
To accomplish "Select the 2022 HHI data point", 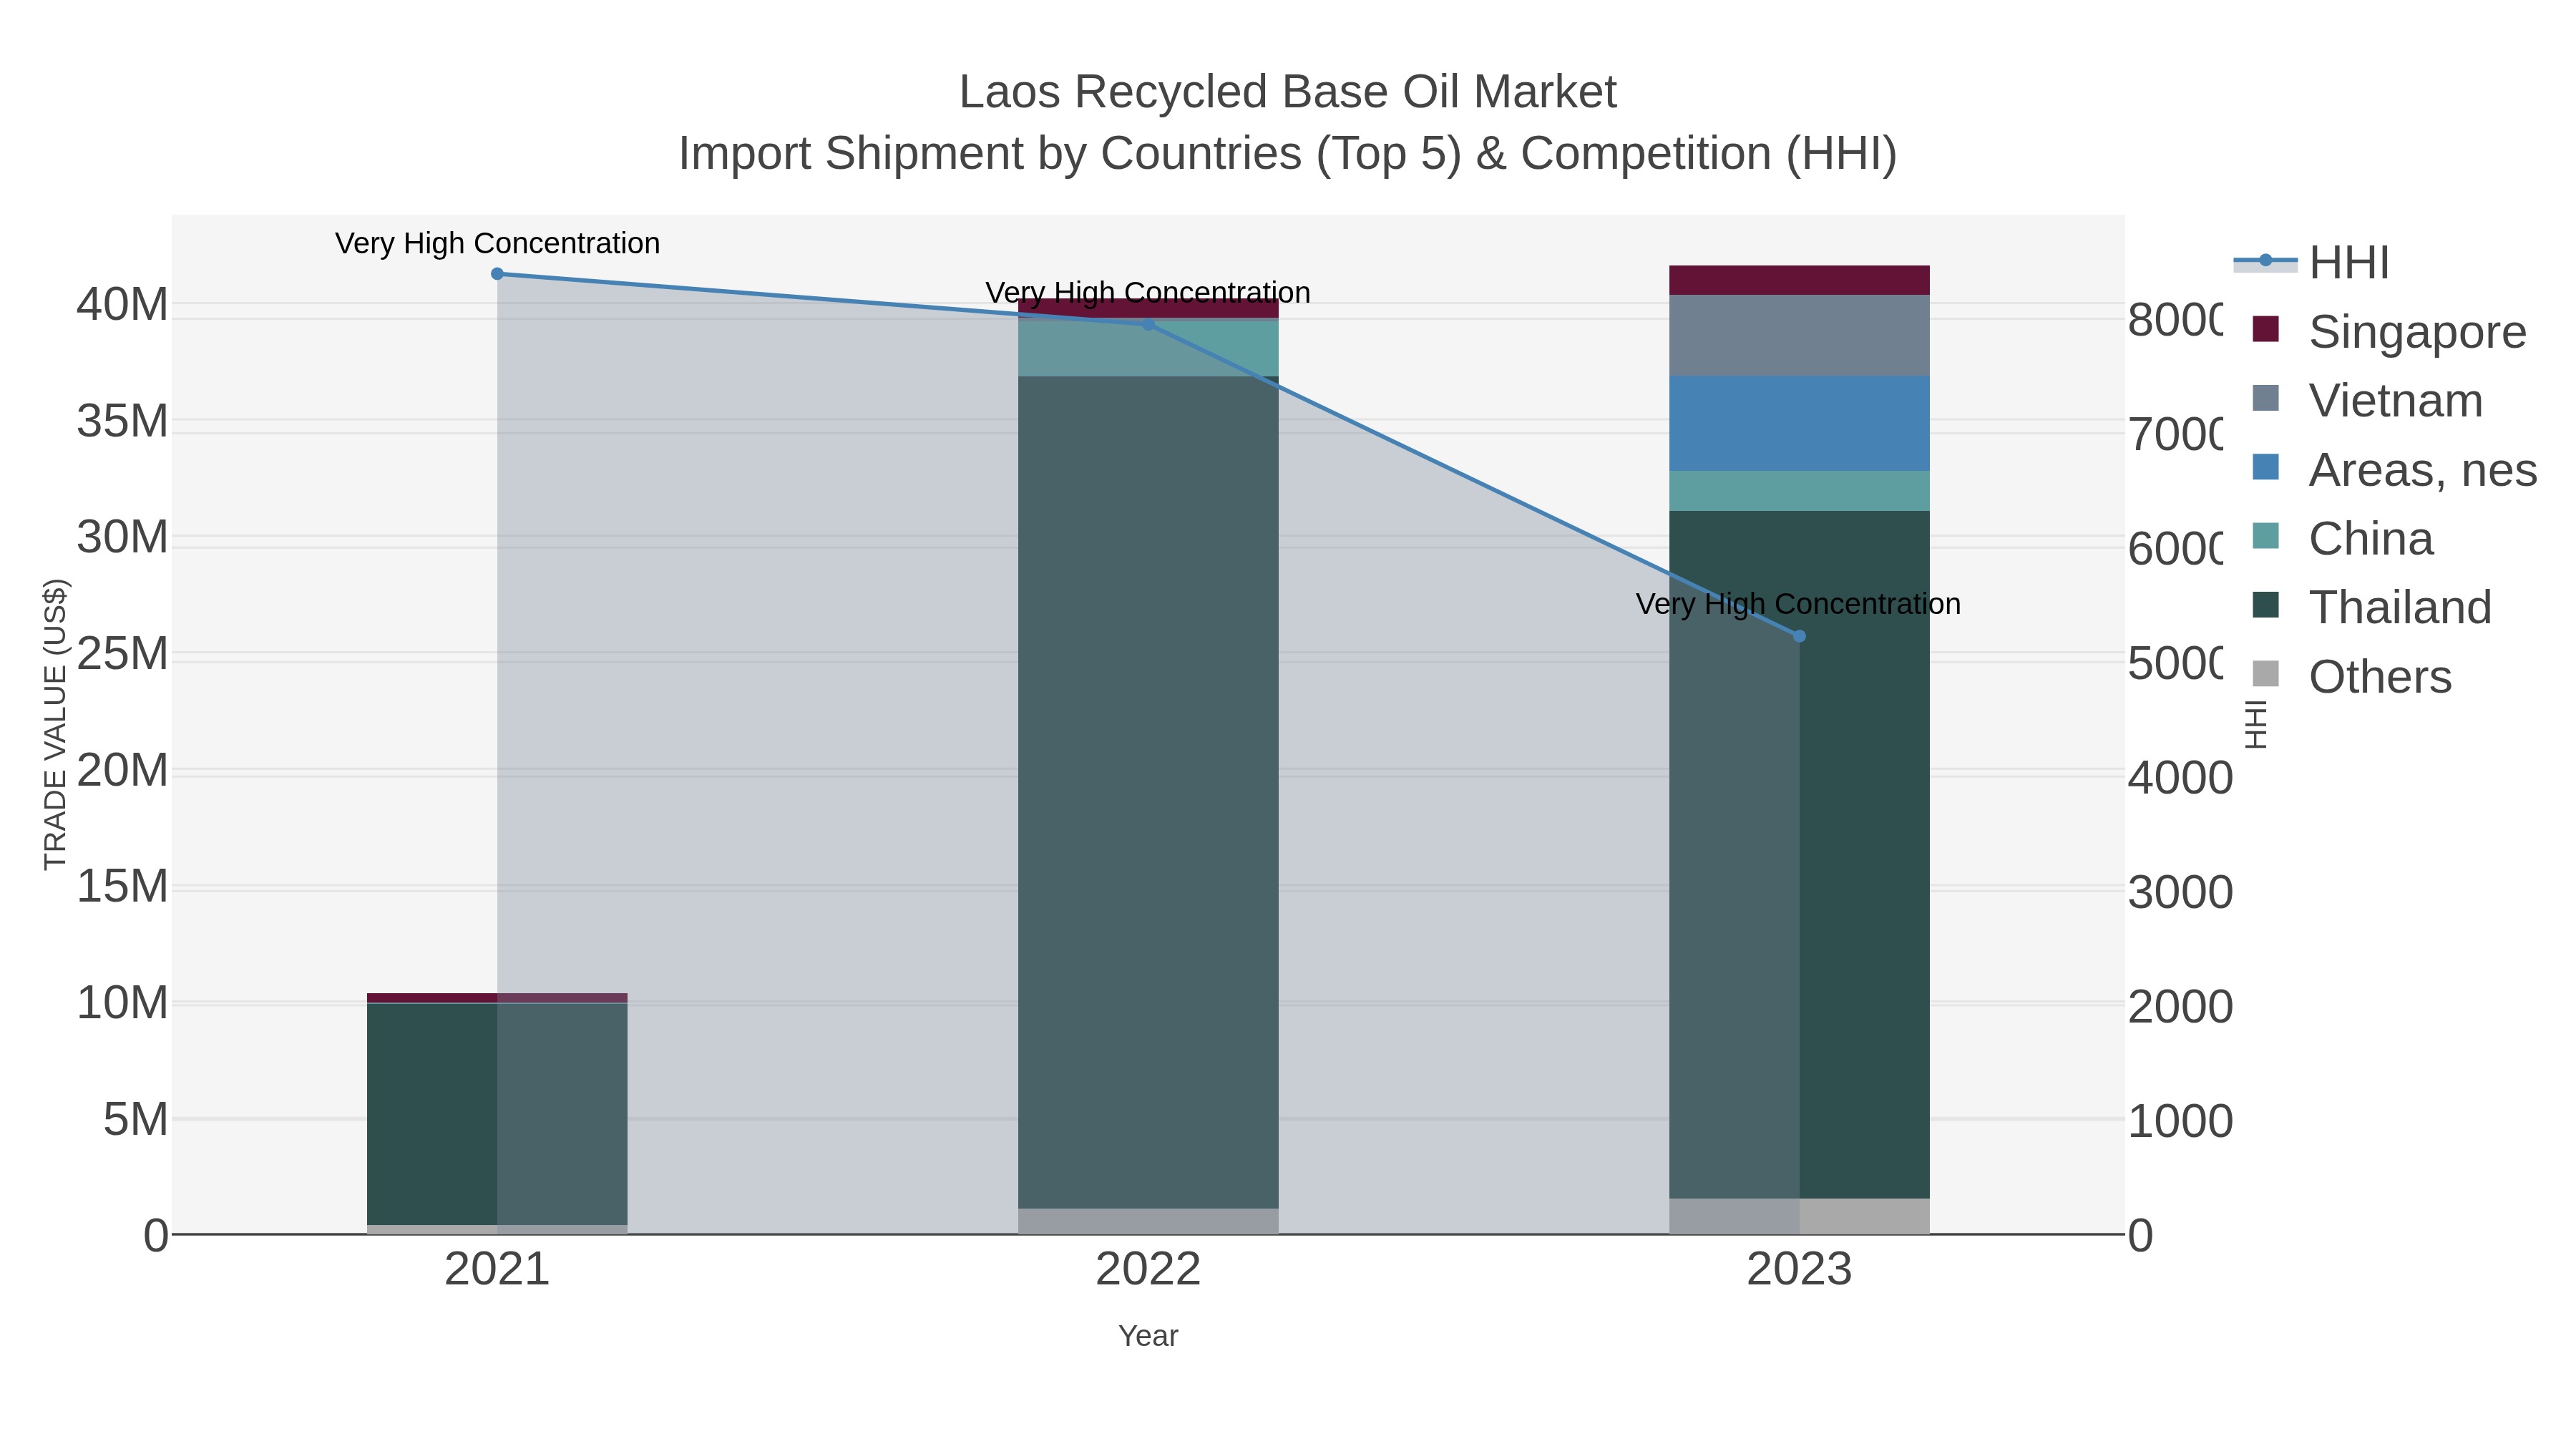I will click(1148, 324).
